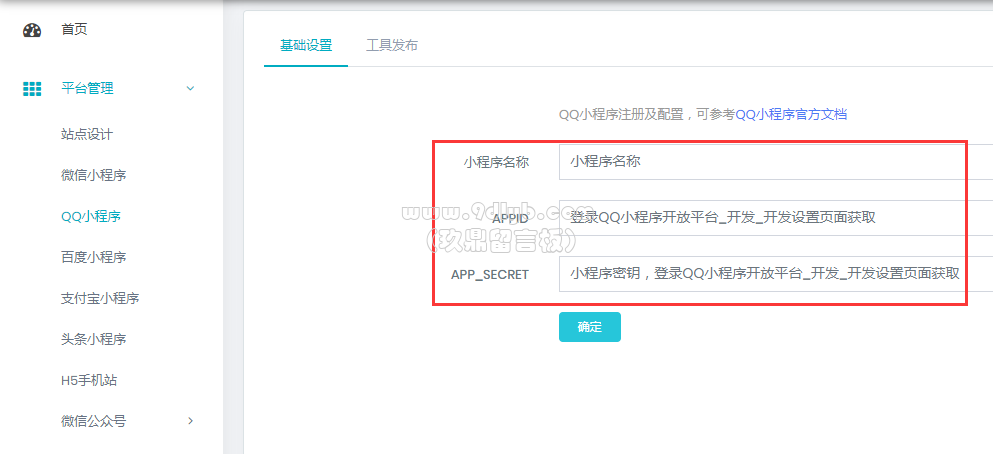Viewport: 993px width, 454px height.
Task: Focus the 小程序名称 input field
Action: coord(776,162)
